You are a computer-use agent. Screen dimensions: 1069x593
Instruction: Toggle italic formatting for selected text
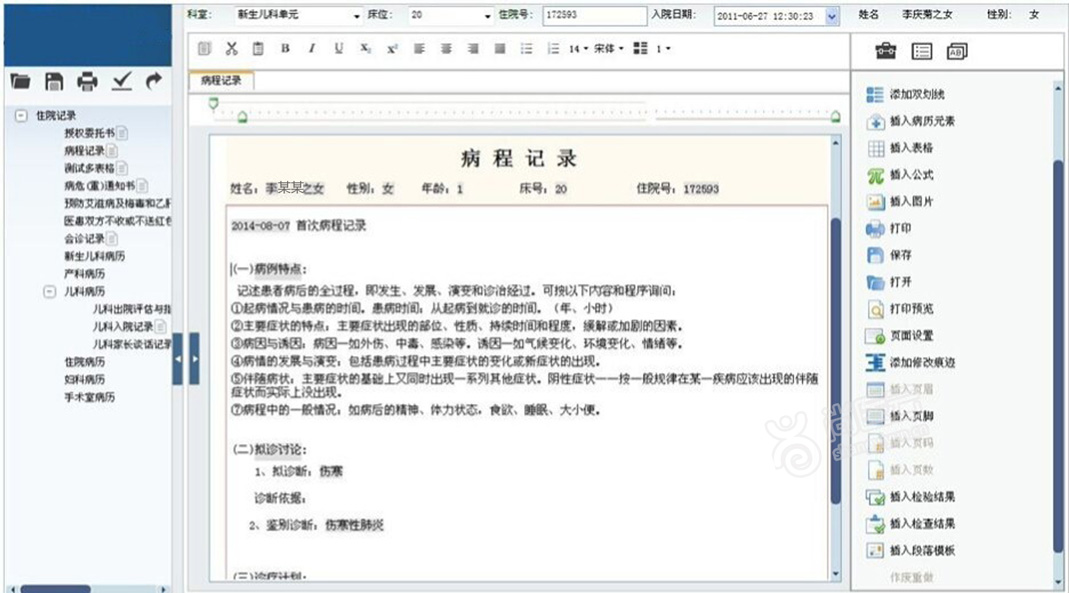click(x=311, y=46)
